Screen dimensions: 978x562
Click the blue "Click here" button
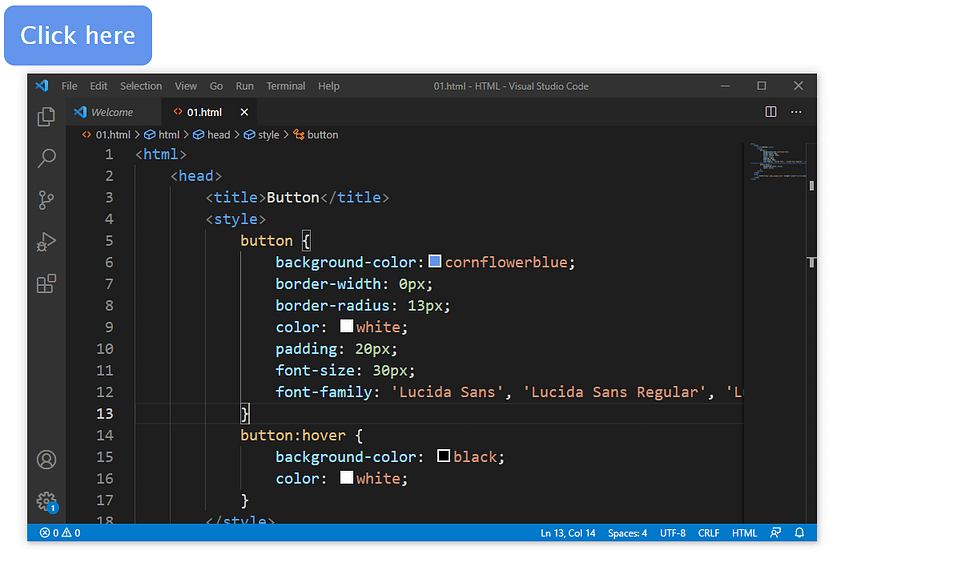(78, 36)
